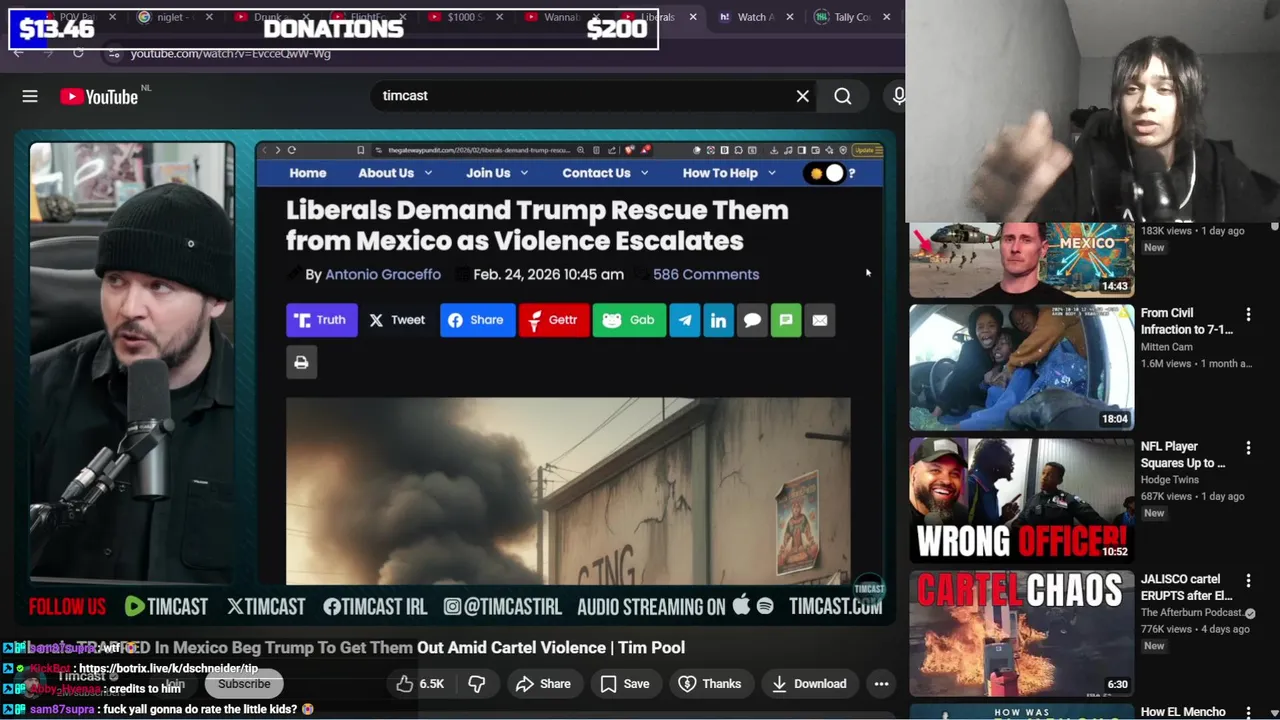Start voice search with microphone icon
Viewport: 1280px width, 720px height.
click(x=897, y=96)
